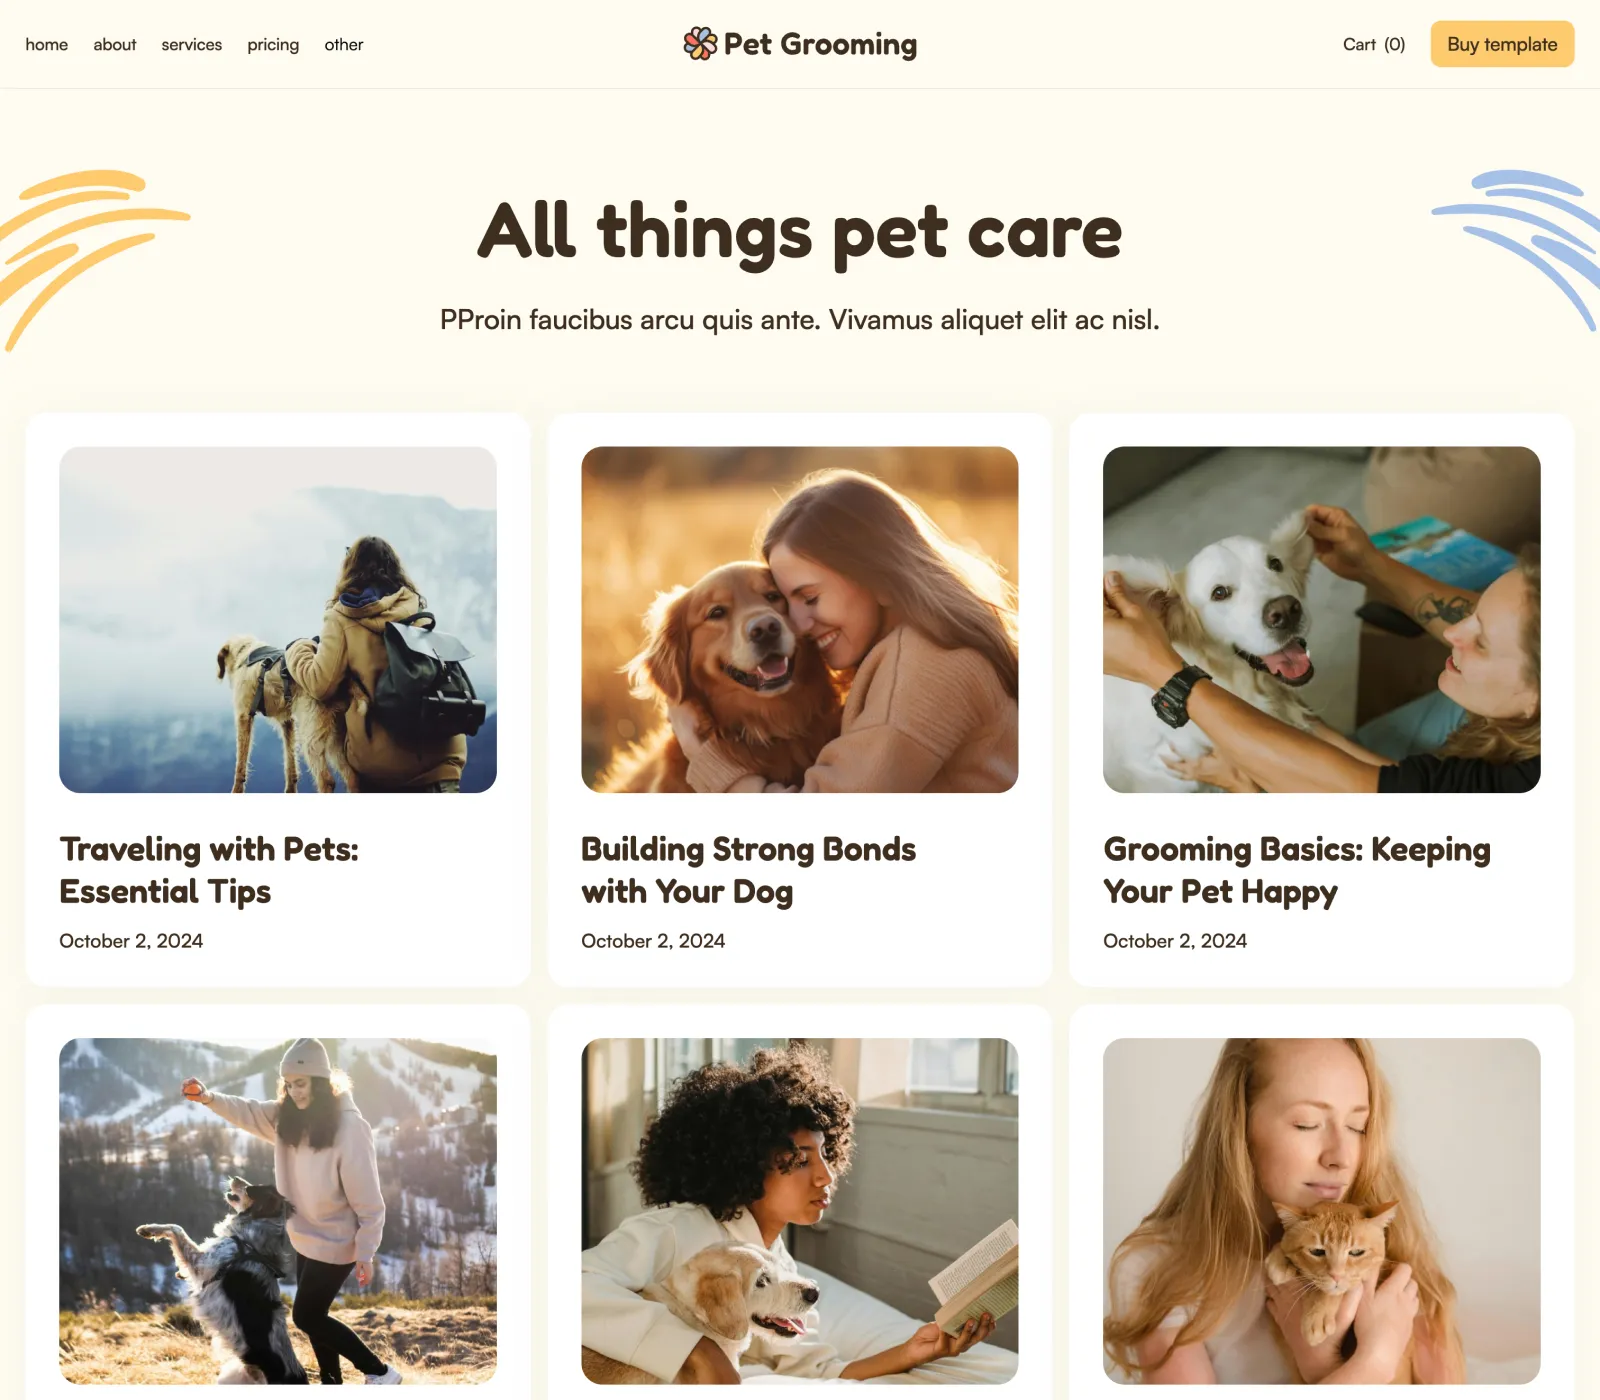Open Building Strong Bonds with Your Dog article
The width and height of the screenshot is (1600, 1400).
tap(748, 870)
